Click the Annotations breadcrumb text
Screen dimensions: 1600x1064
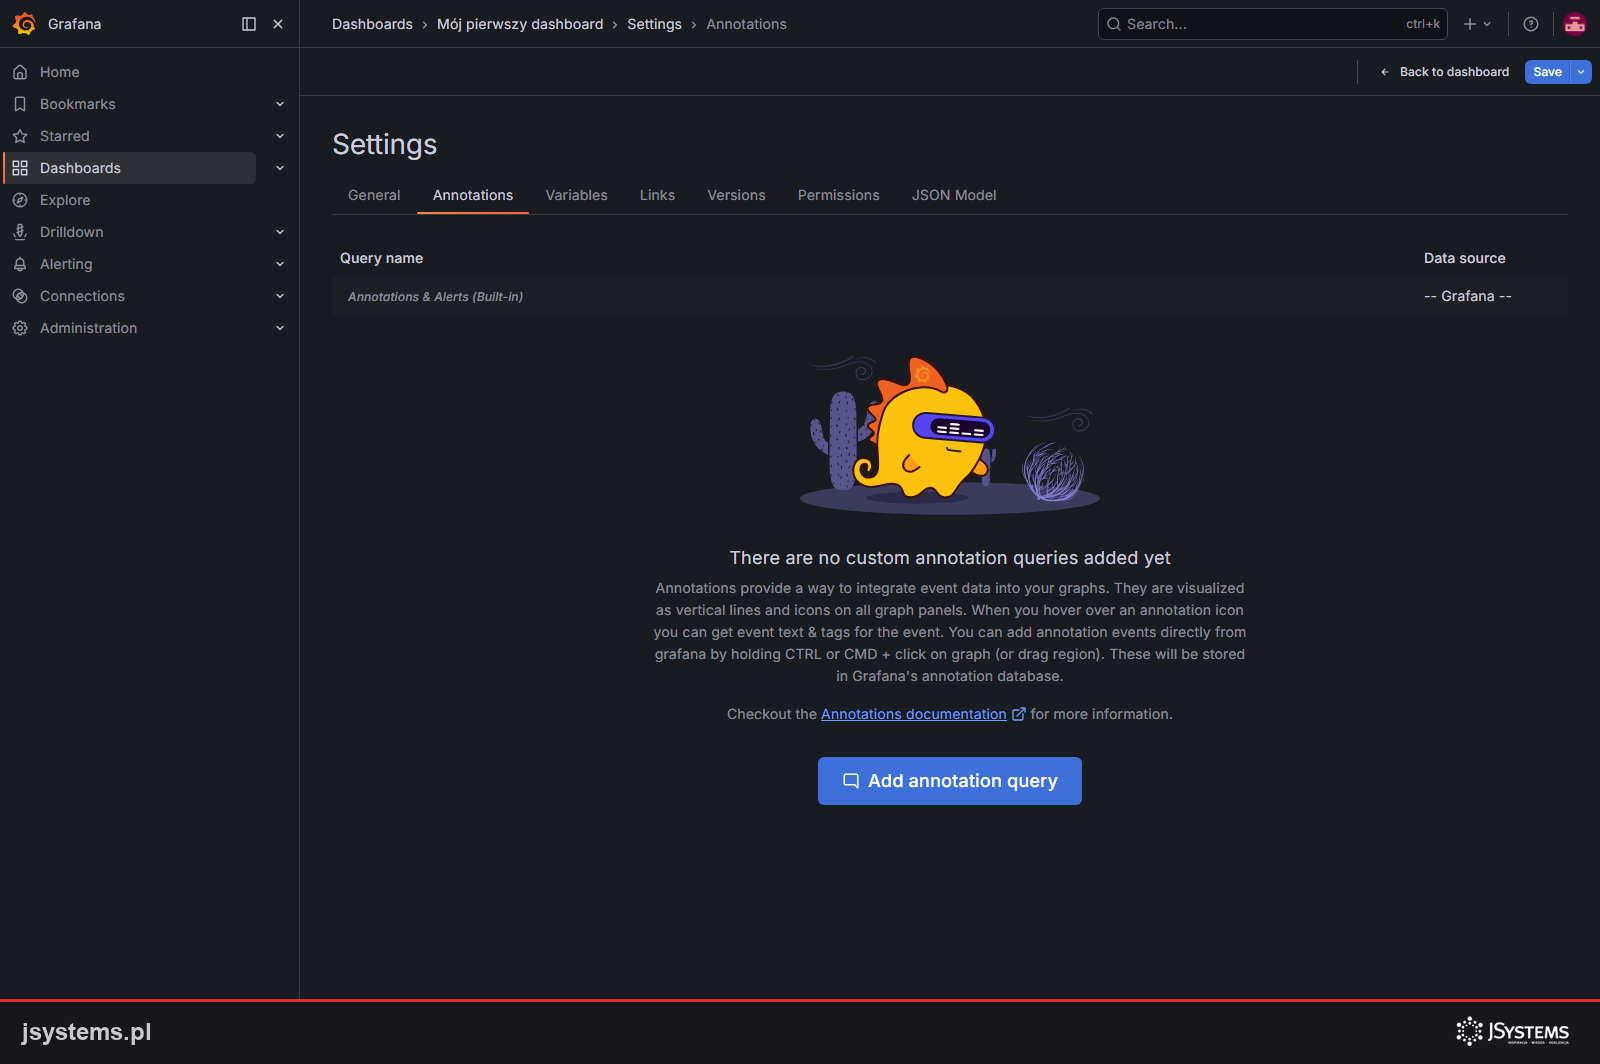[x=746, y=24]
